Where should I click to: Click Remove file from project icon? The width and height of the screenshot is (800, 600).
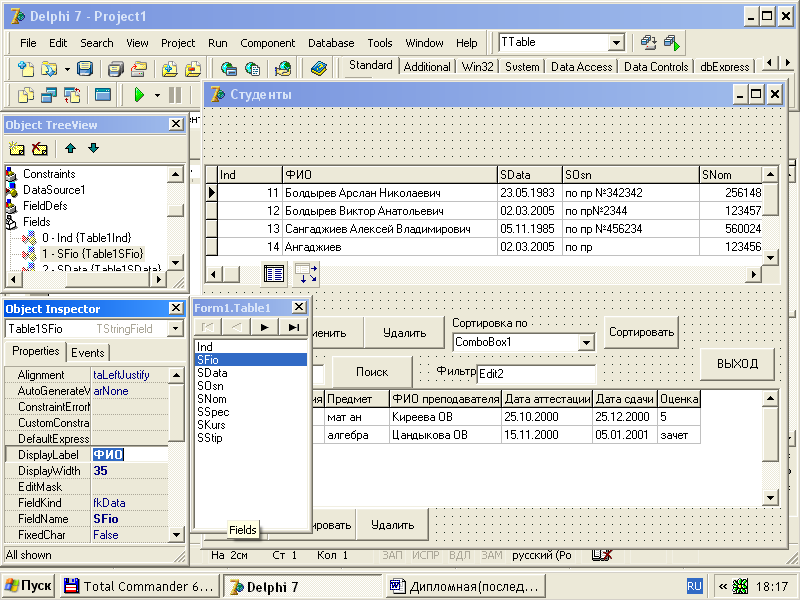[193, 68]
